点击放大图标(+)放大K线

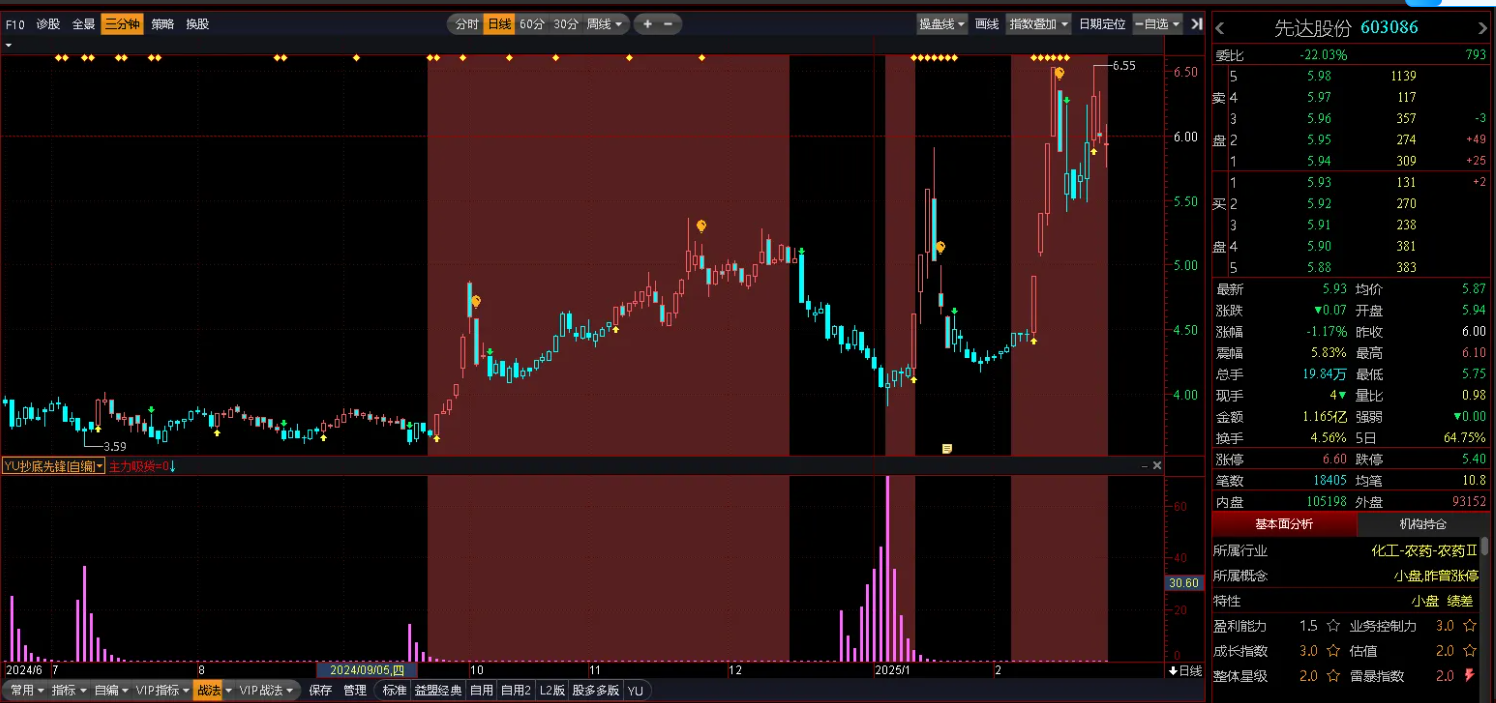click(x=645, y=24)
